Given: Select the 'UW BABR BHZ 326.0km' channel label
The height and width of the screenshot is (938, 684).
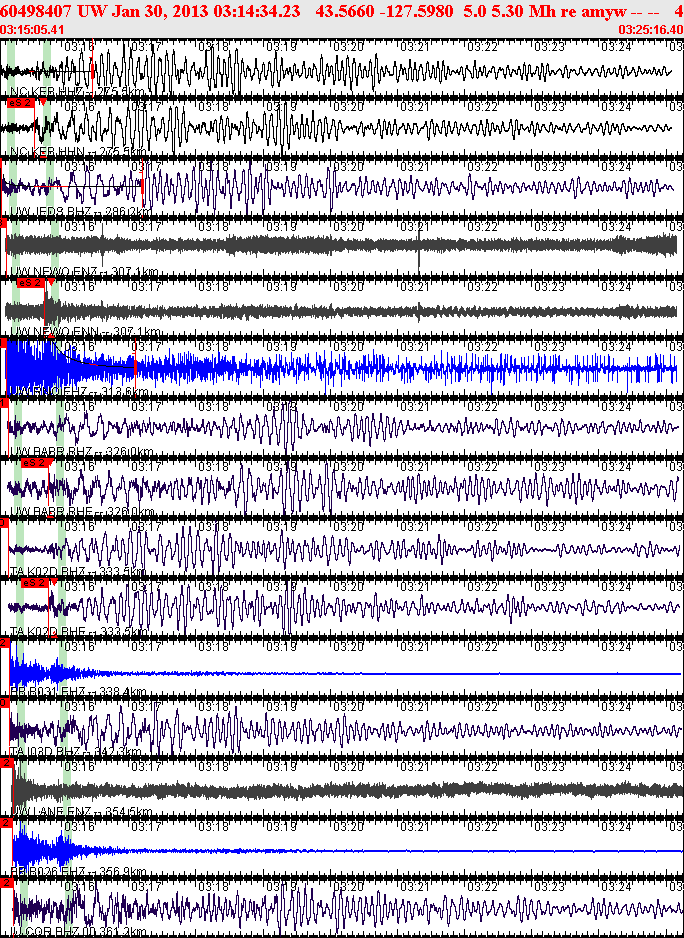Looking at the screenshot, I should tap(81, 451).
